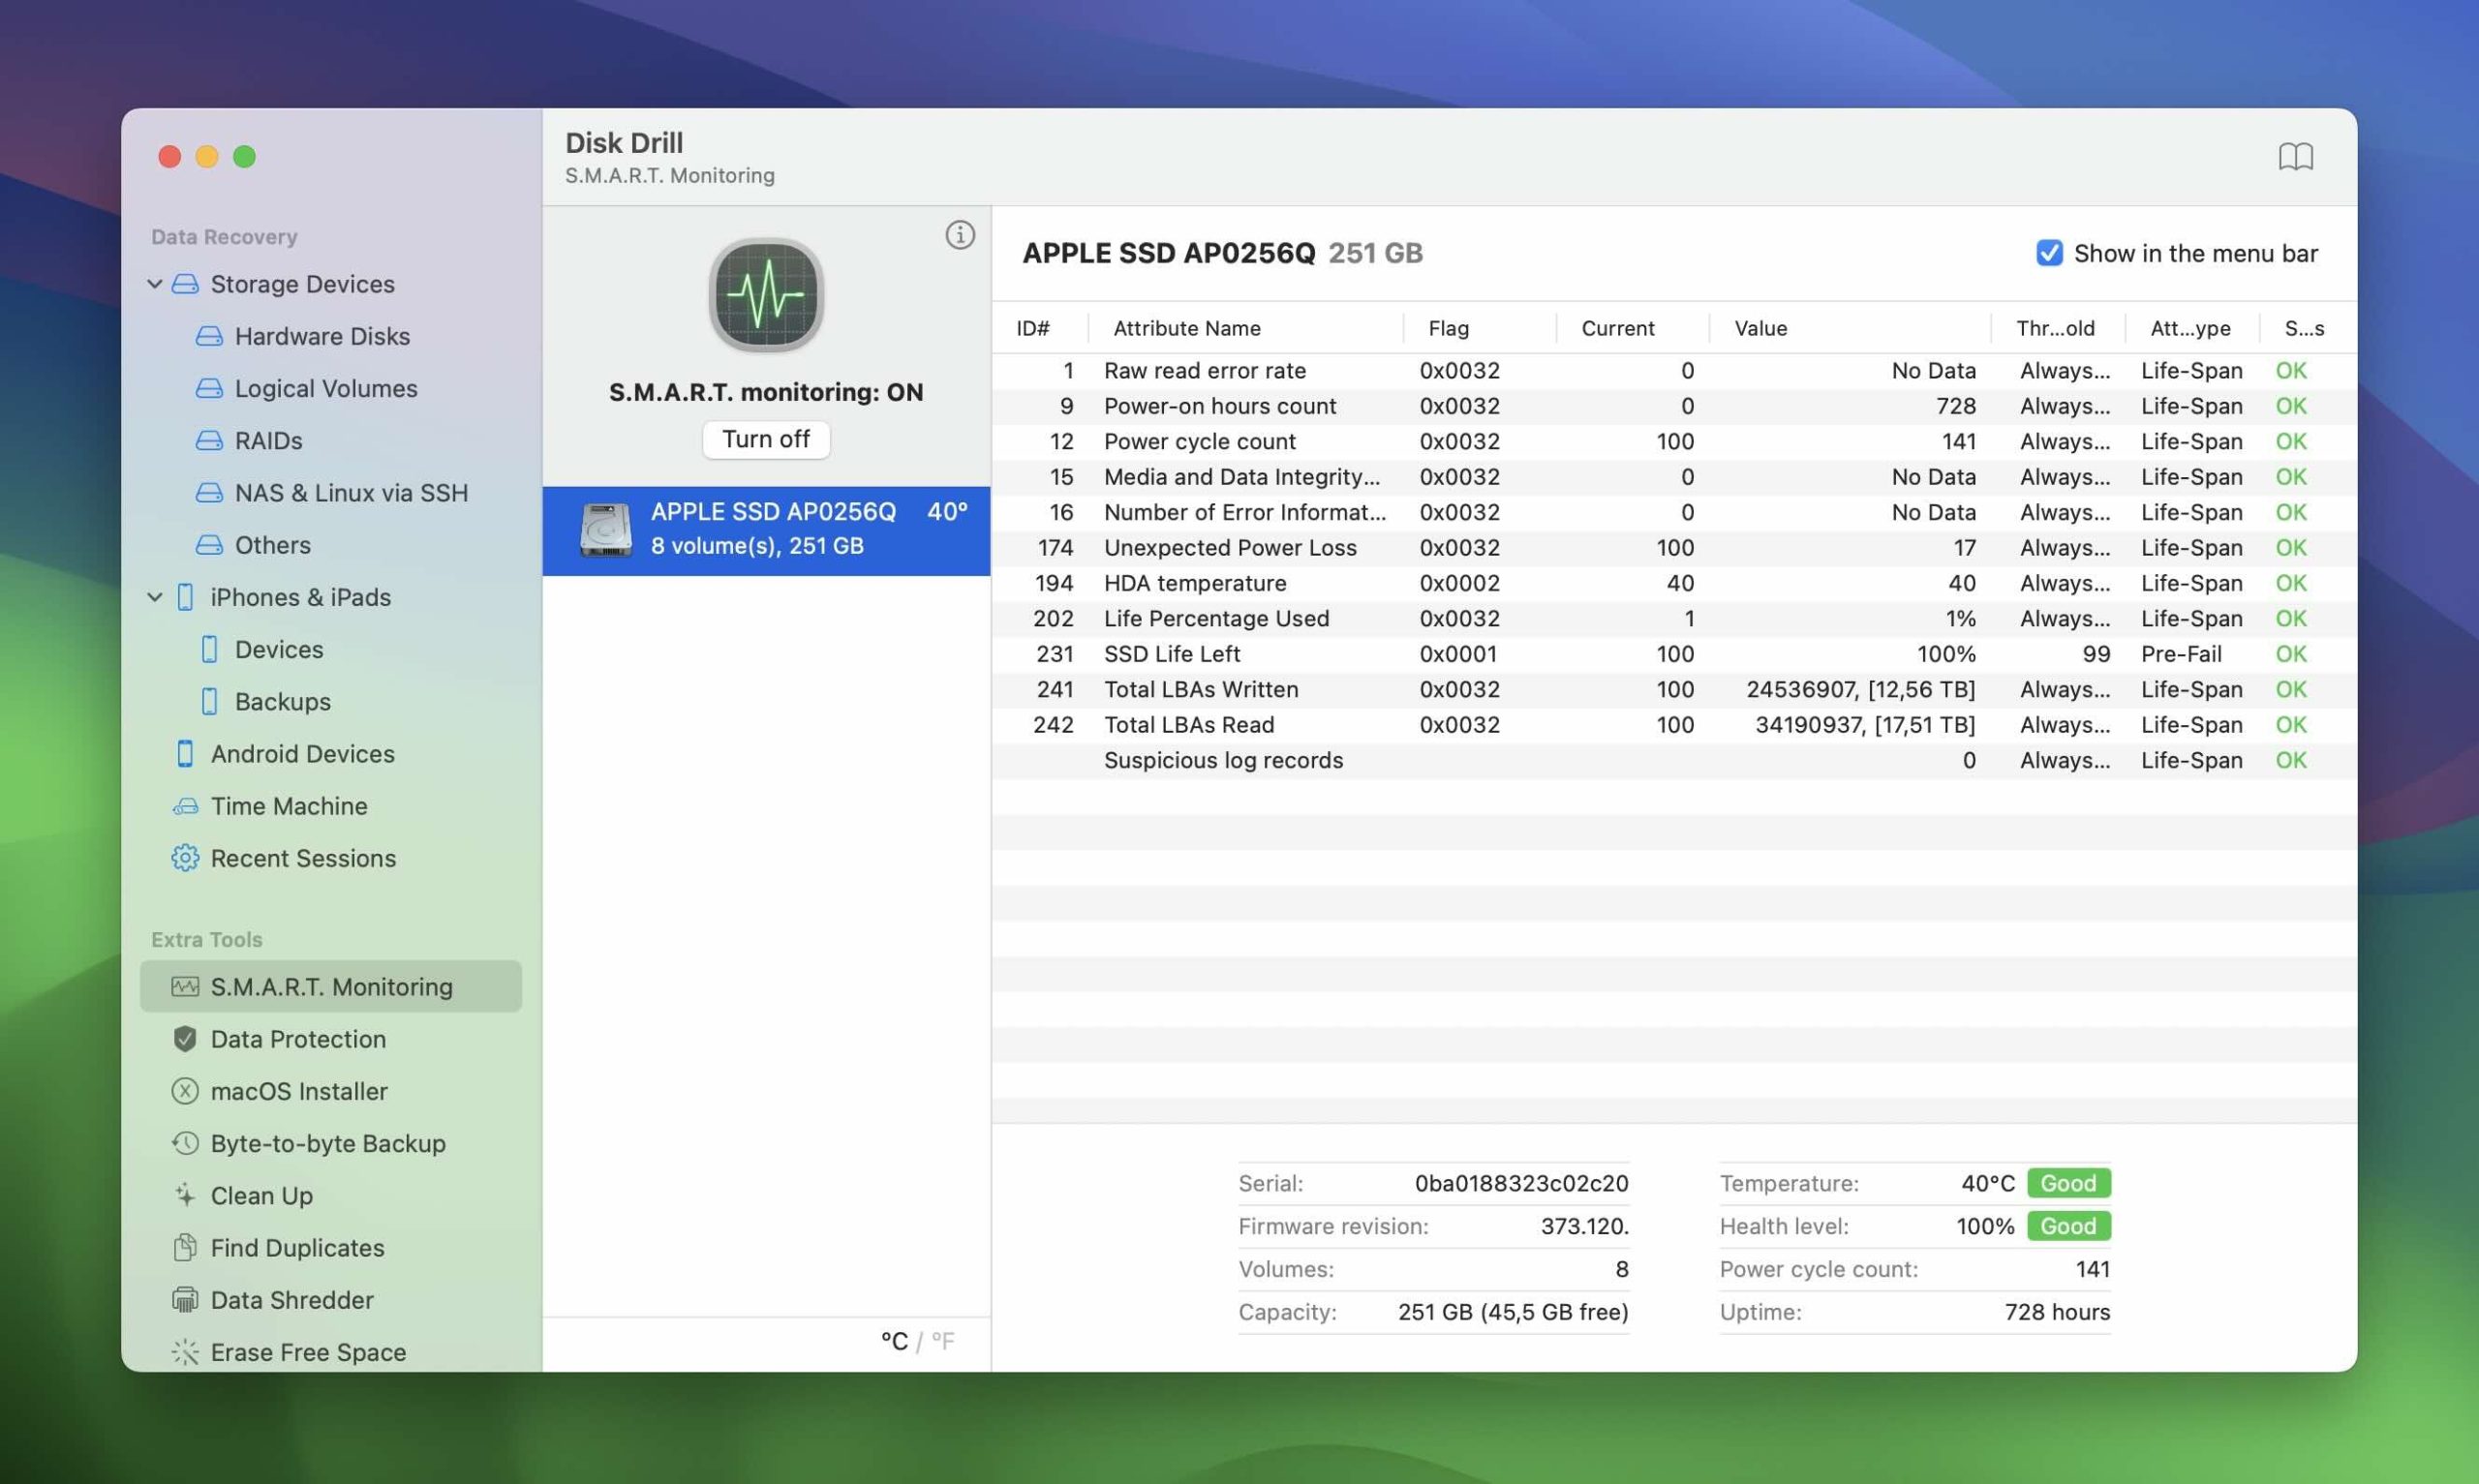Select Hardware Disks in sidebar
The height and width of the screenshot is (1484, 2479).
(321, 336)
